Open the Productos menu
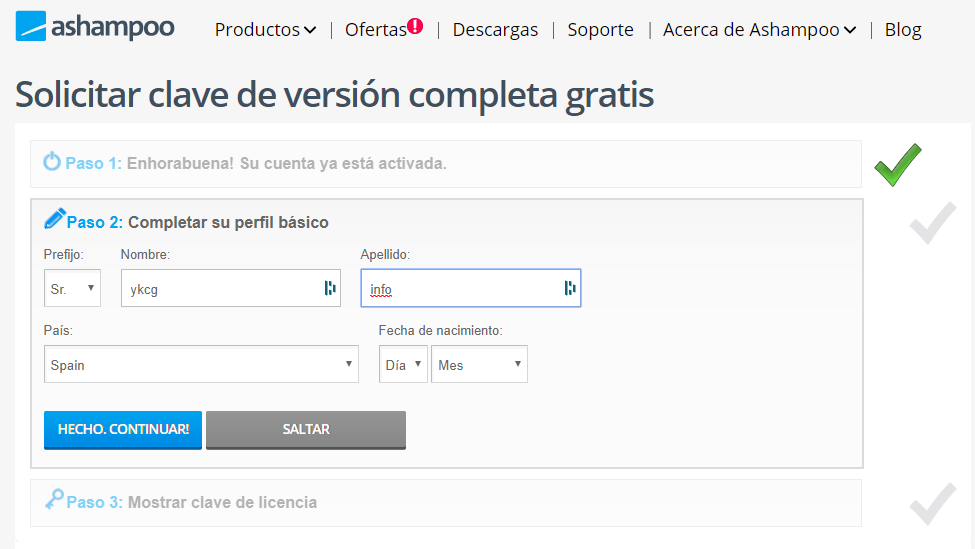Screen dimensions: 975x549 click(x=266, y=29)
